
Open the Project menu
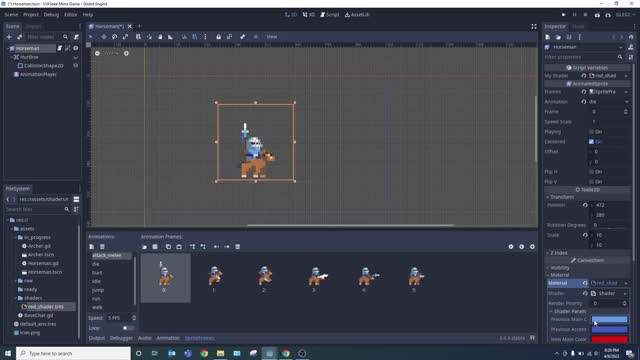click(x=31, y=15)
